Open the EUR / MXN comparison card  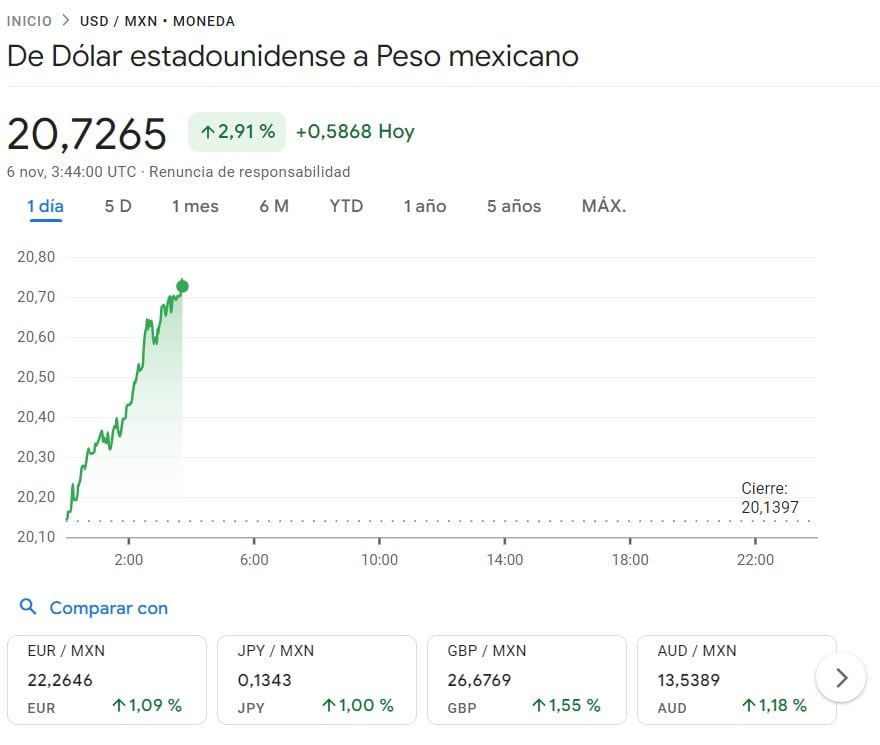pyautogui.click(x=106, y=679)
